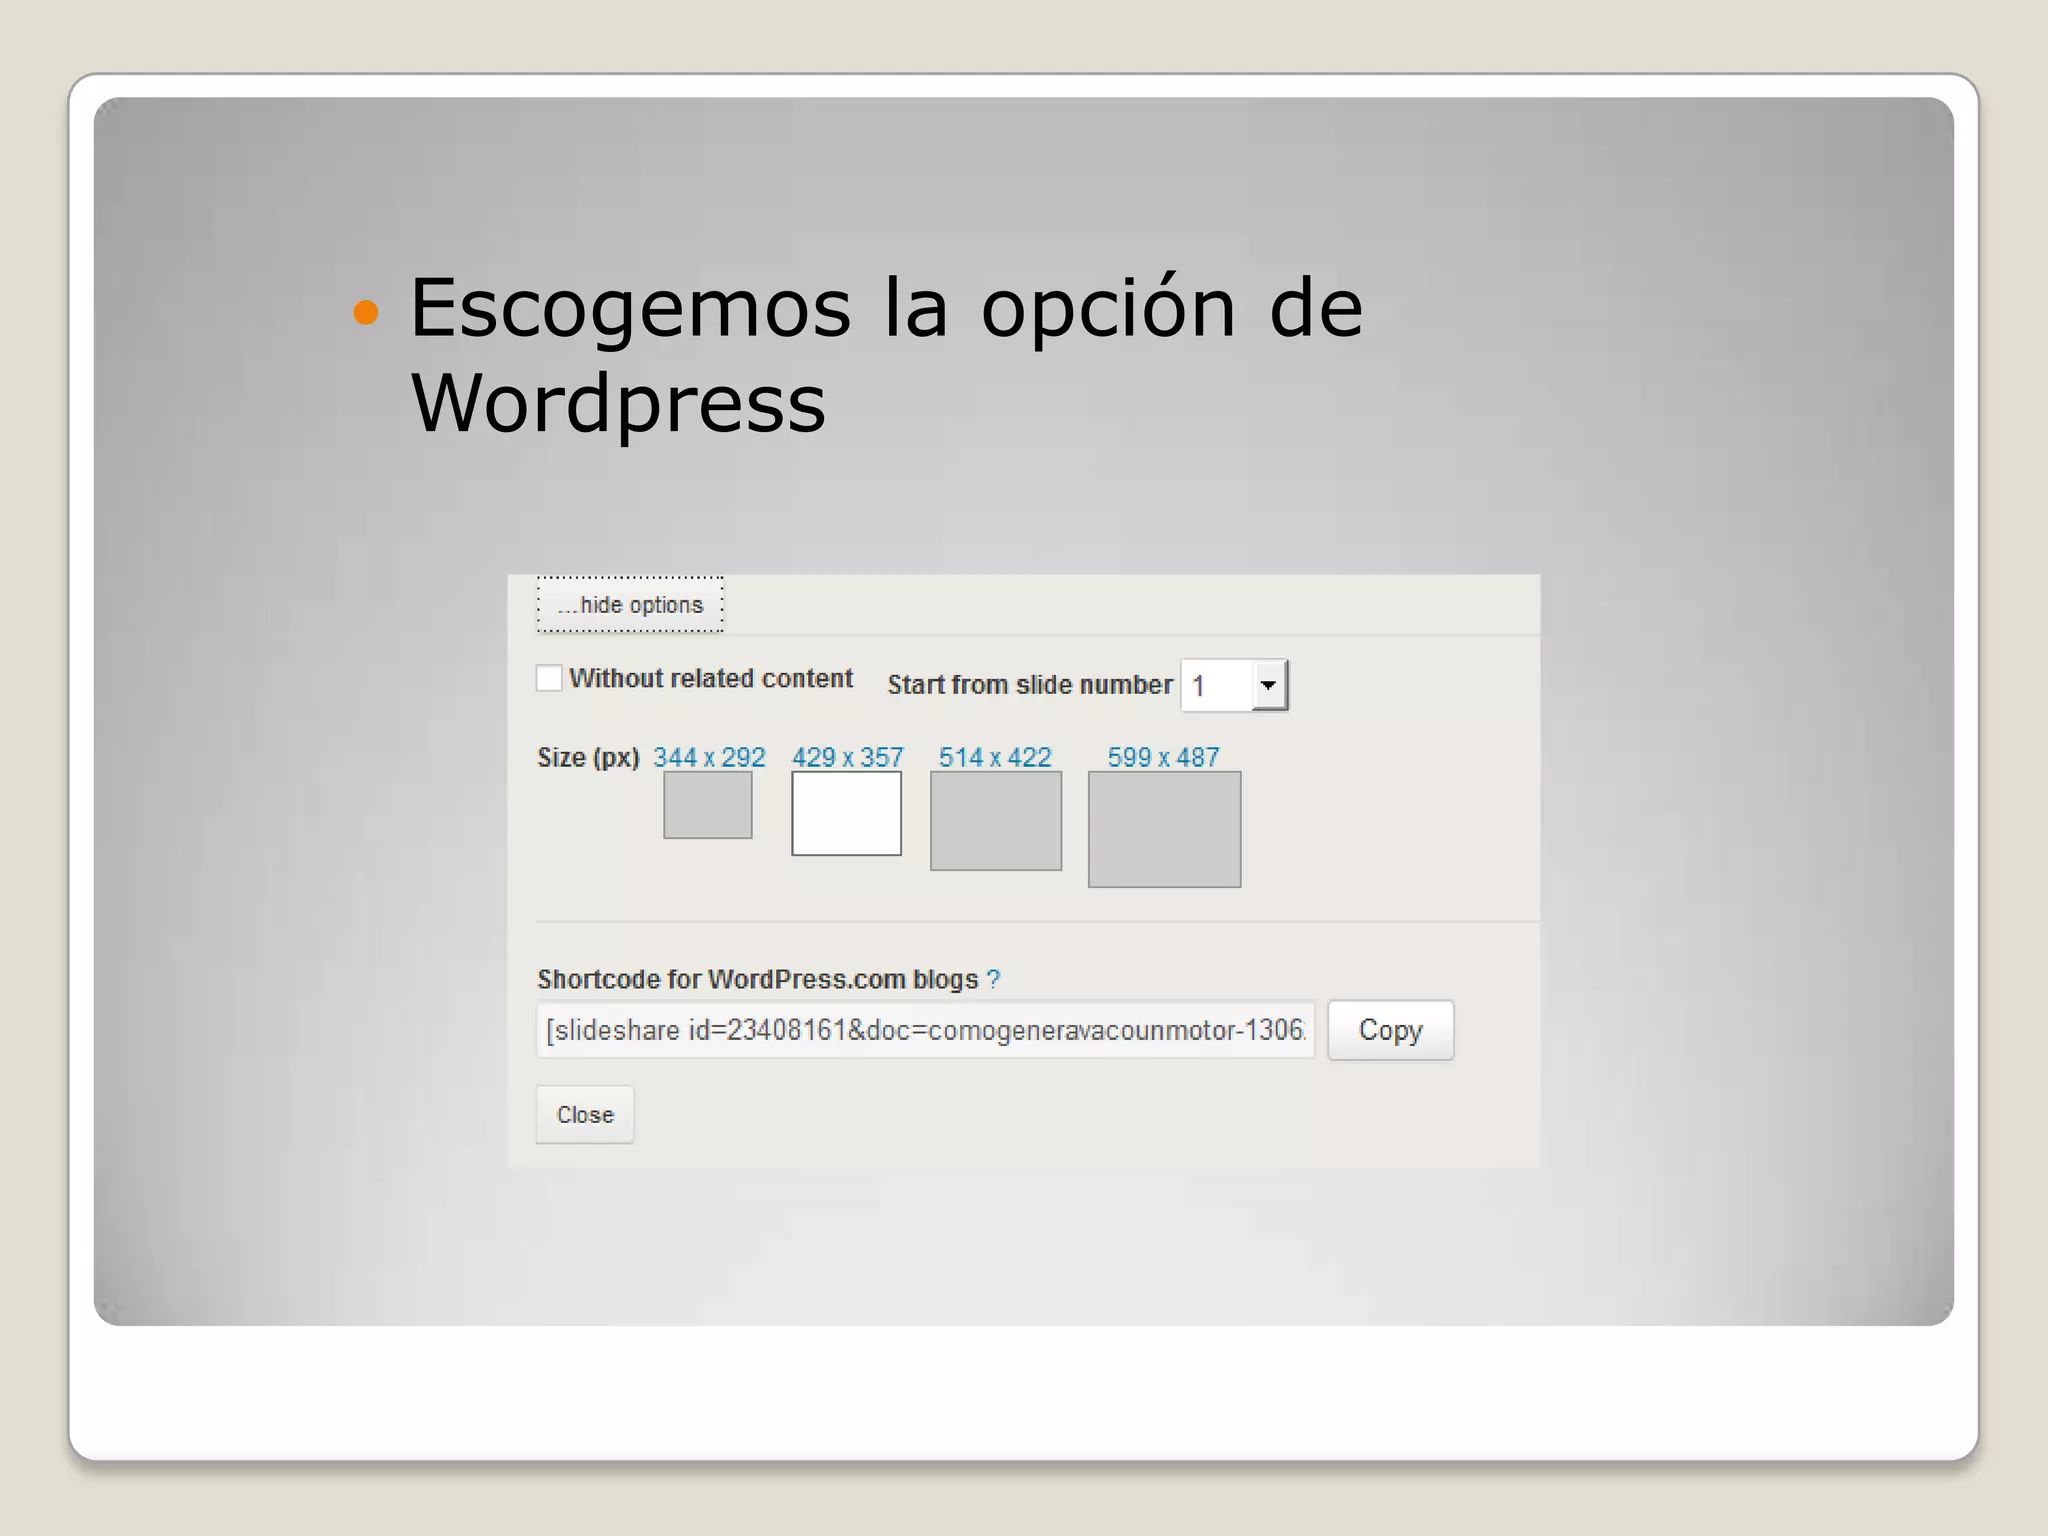The image size is (2048, 1536).
Task: Select the 344 x 292 size link
Action: point(709,757)
